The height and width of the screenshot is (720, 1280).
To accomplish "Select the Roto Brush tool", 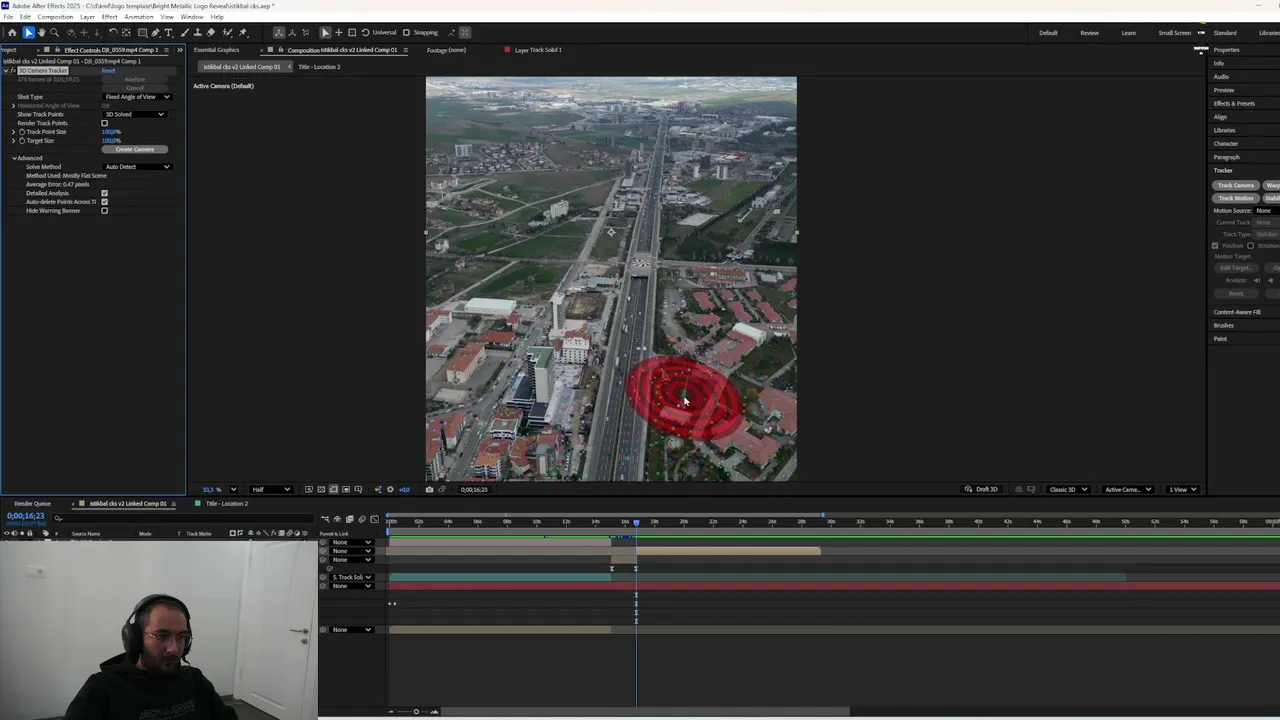I will point(226,32).
